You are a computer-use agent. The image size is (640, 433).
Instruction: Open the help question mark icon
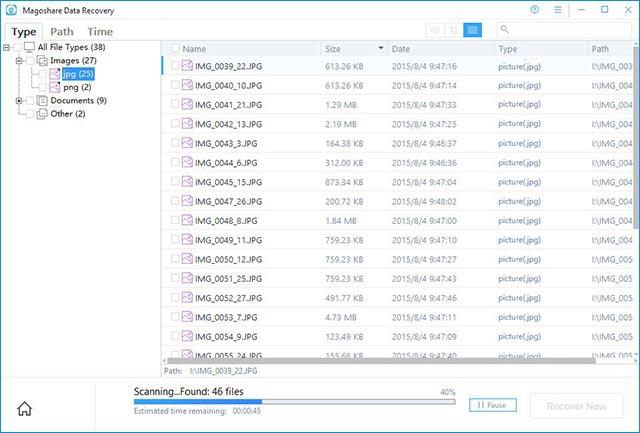tap(535, 10)
